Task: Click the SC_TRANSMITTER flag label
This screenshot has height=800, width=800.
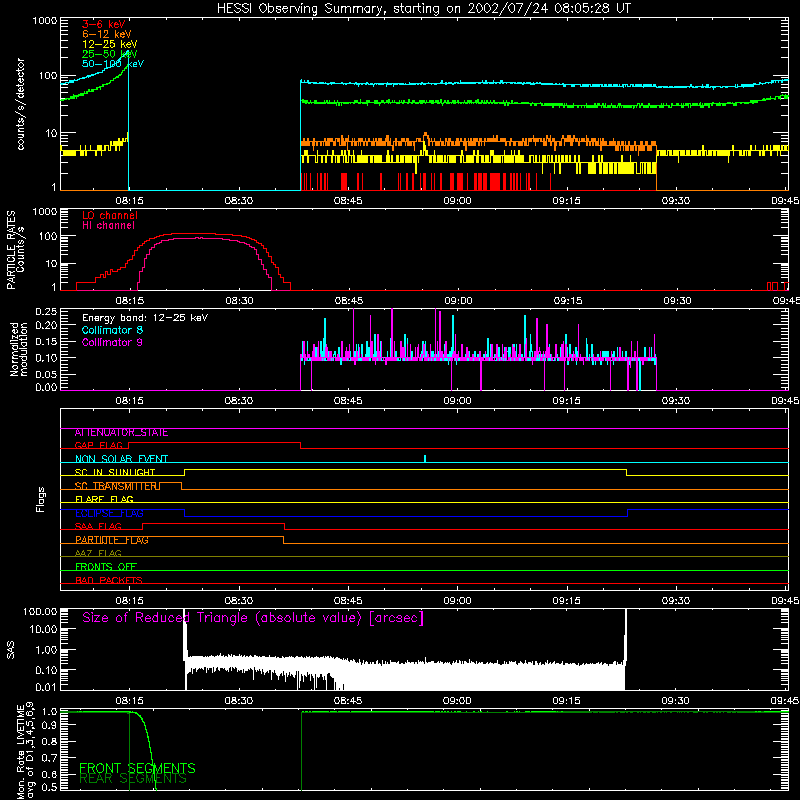Action: click(117, 486)
